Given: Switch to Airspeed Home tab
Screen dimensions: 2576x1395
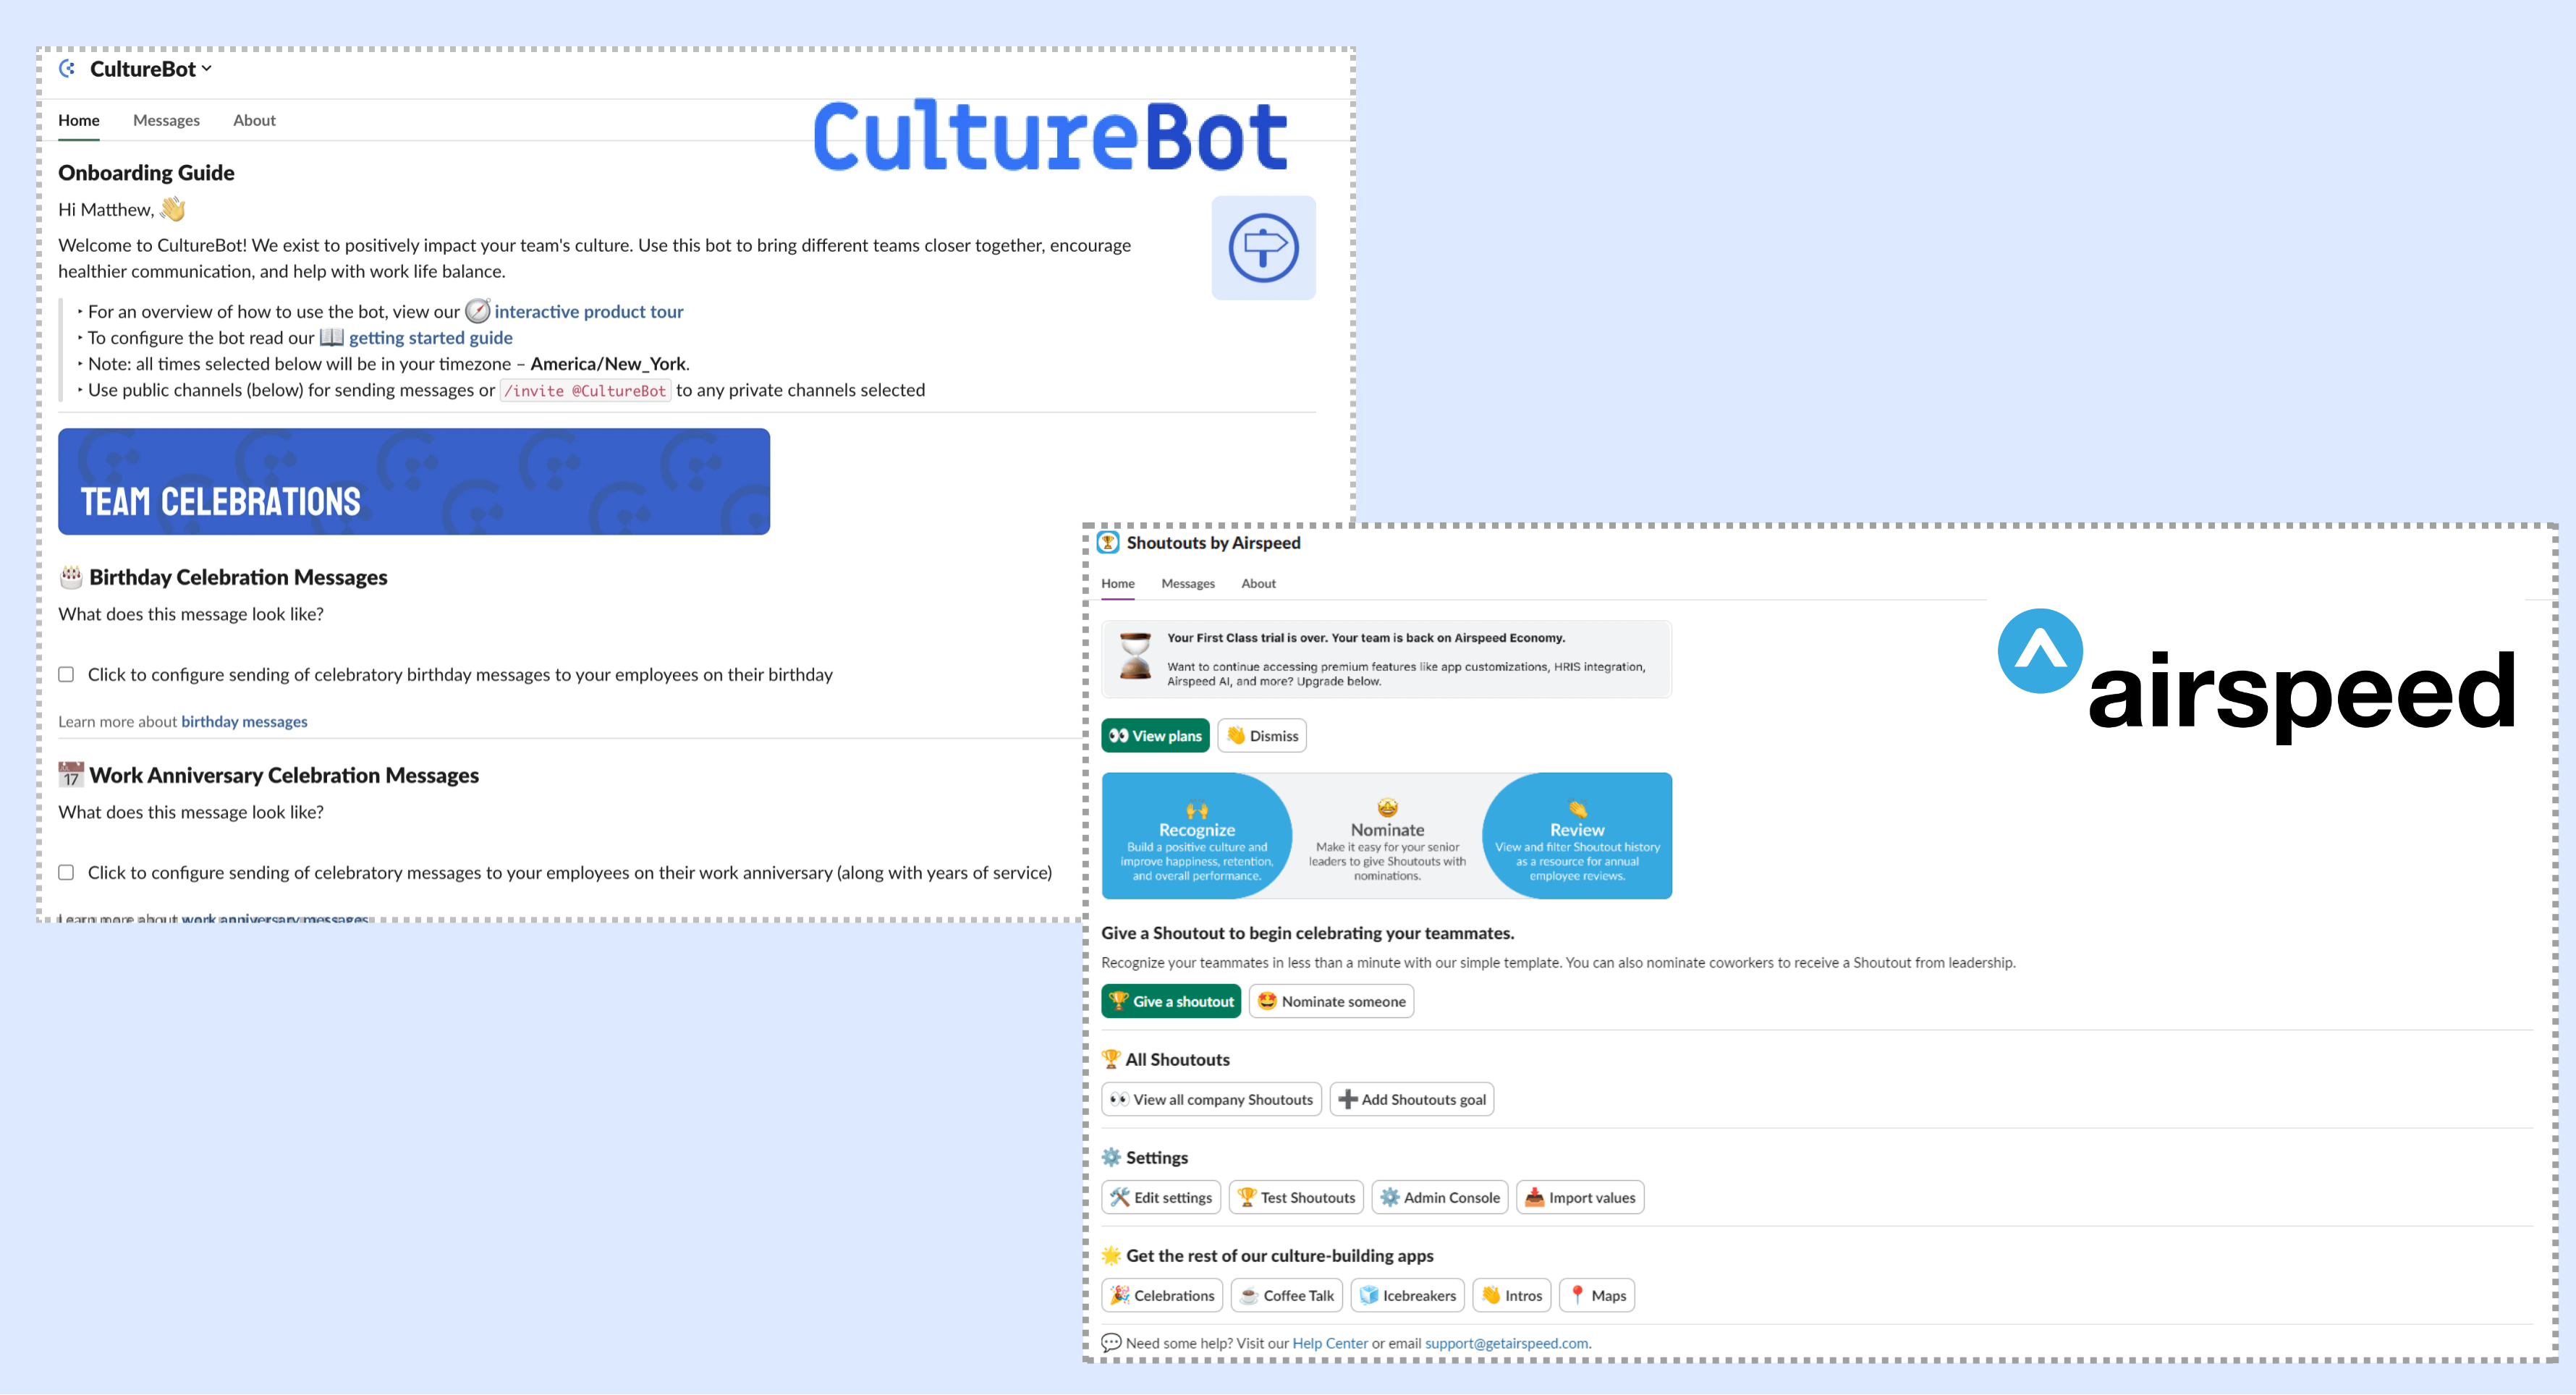Looking at the screenshot, I should click(x=1118, y=583).
